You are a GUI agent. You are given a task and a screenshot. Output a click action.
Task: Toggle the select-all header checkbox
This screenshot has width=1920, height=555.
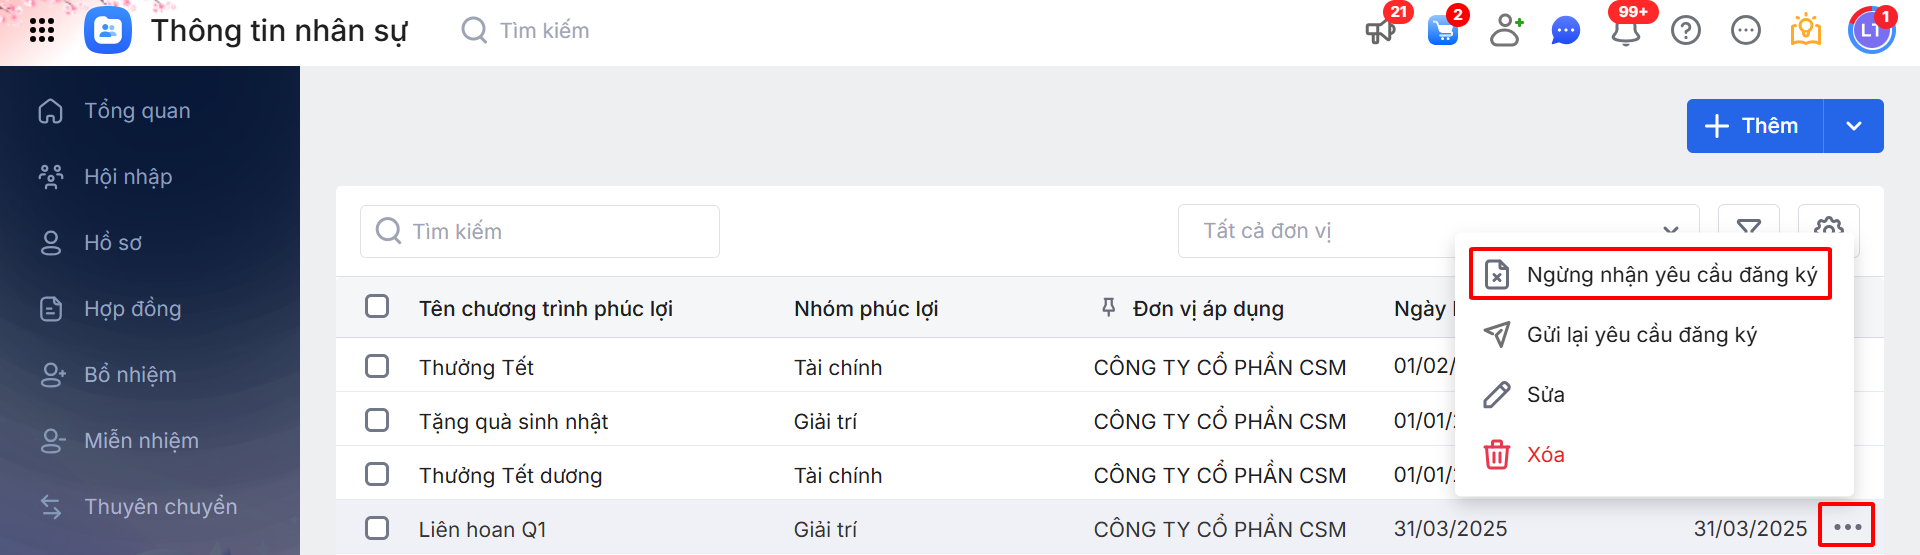[x=377, y=306]
